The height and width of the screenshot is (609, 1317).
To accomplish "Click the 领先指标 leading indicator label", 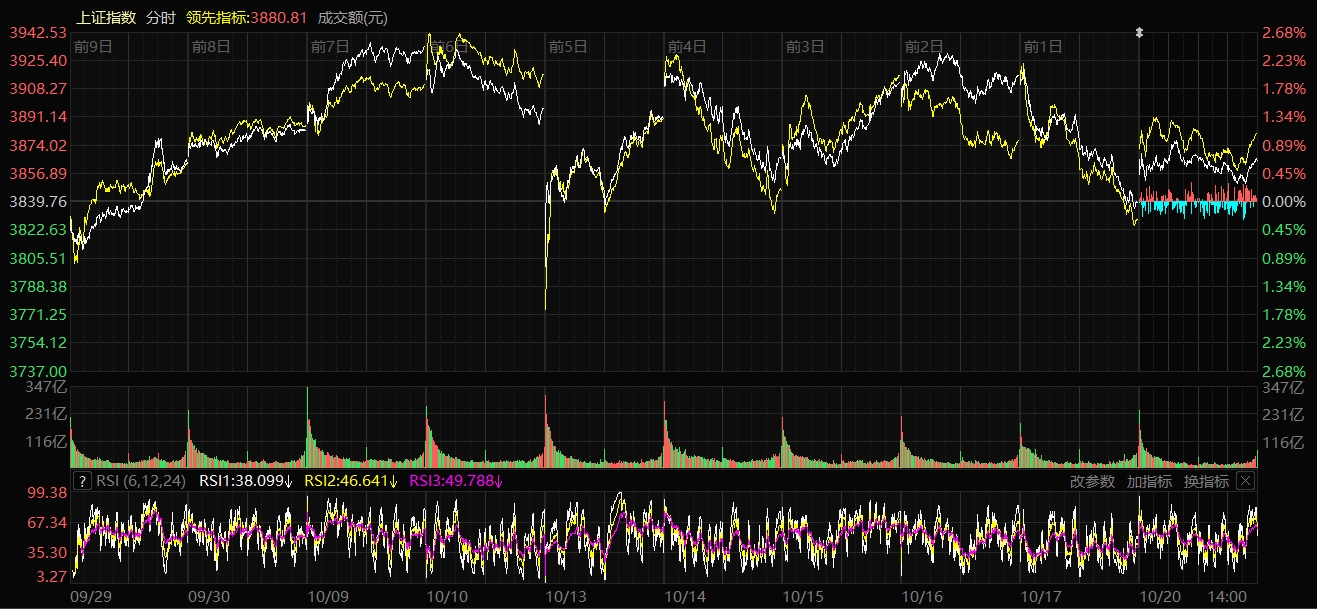I will [246, 17].
